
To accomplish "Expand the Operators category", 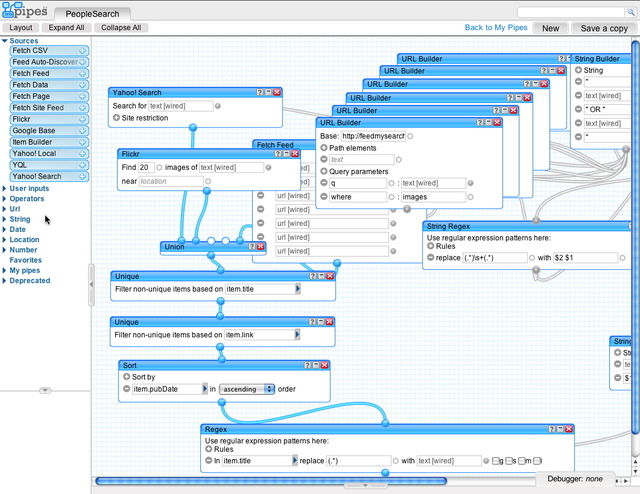I will [4, 199].
